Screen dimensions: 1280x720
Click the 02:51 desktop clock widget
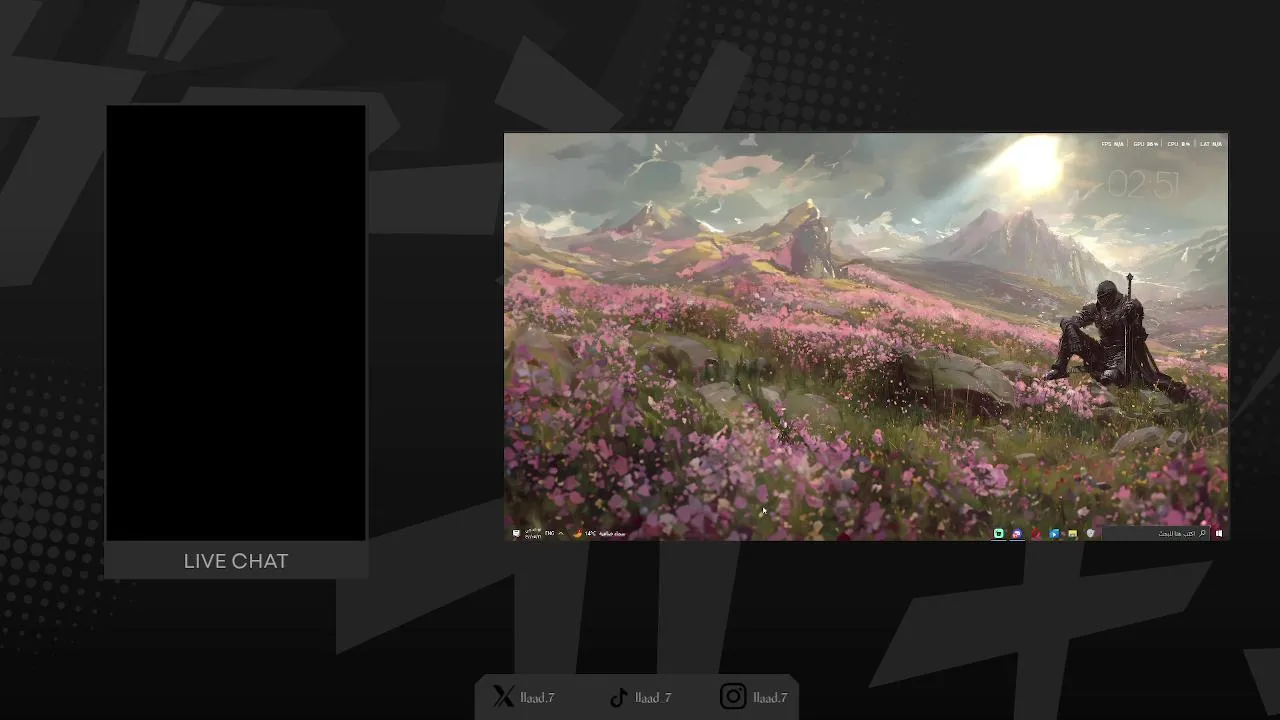tap(1143, 184)
